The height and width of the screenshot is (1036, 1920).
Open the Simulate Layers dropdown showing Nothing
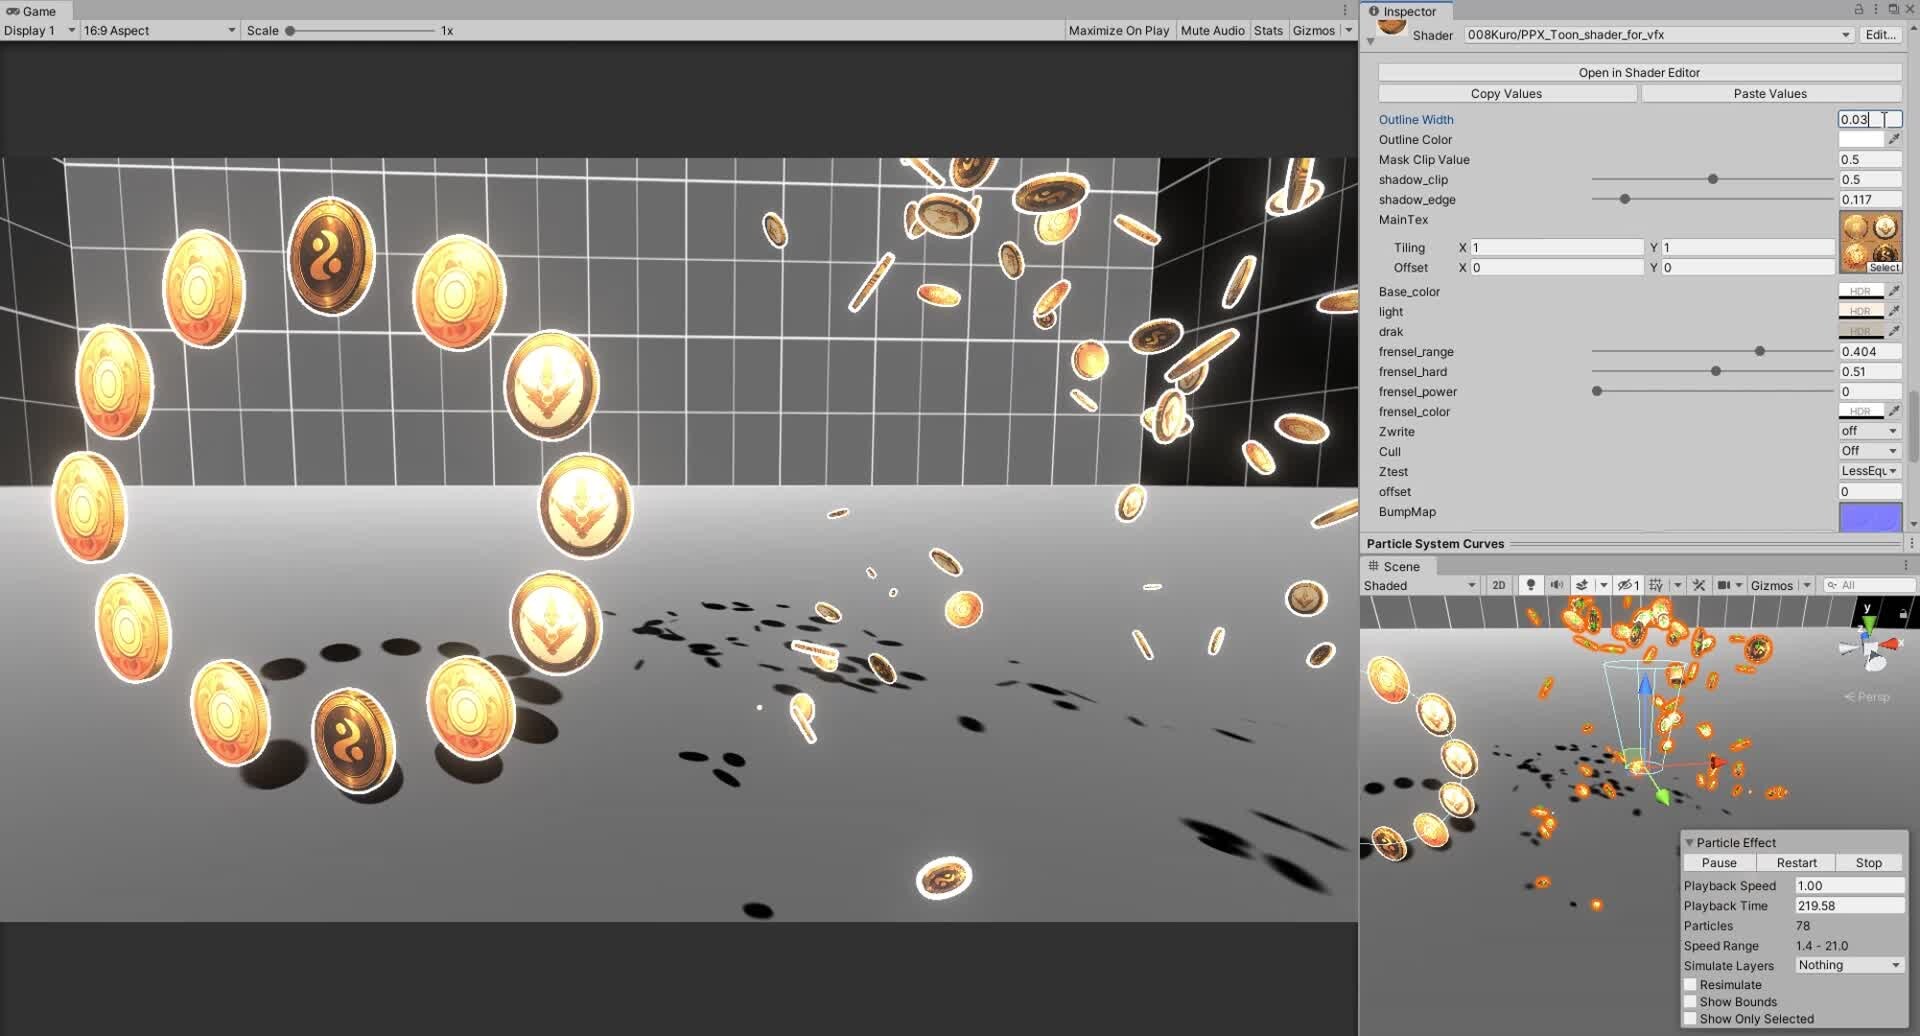(1847, 965)
